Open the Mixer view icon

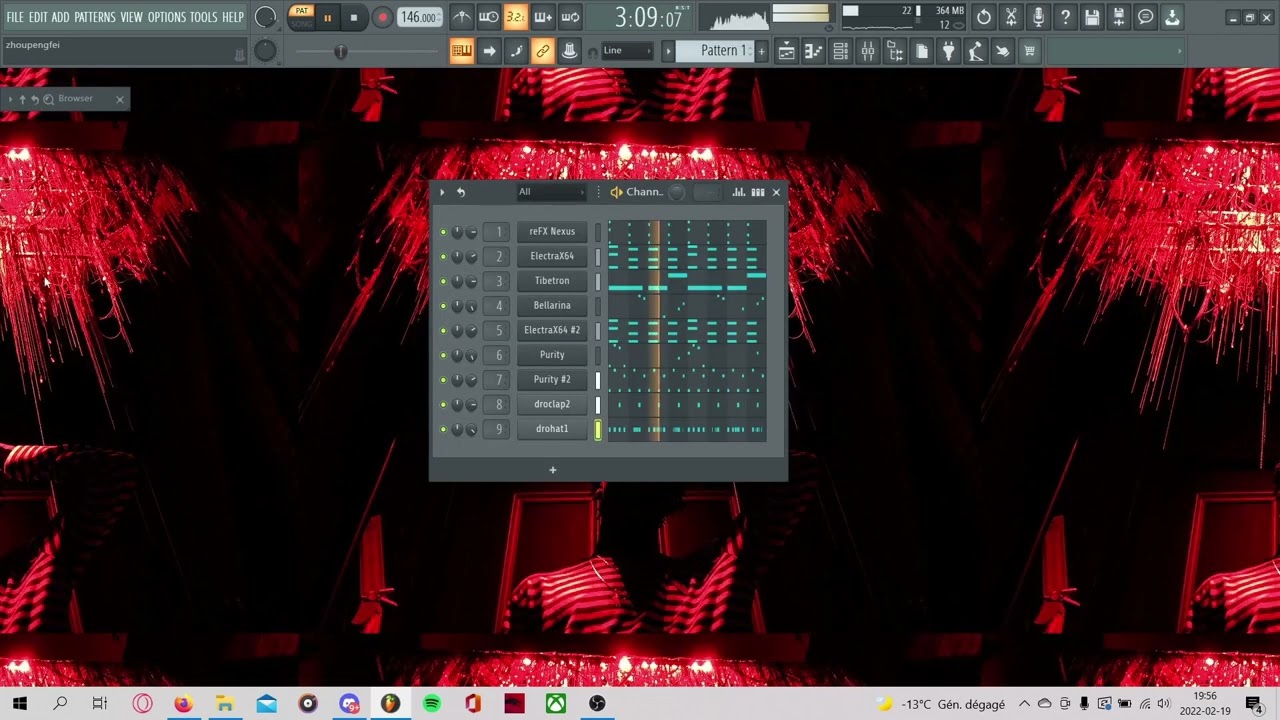pyautogui.click(x=868, y=51)
